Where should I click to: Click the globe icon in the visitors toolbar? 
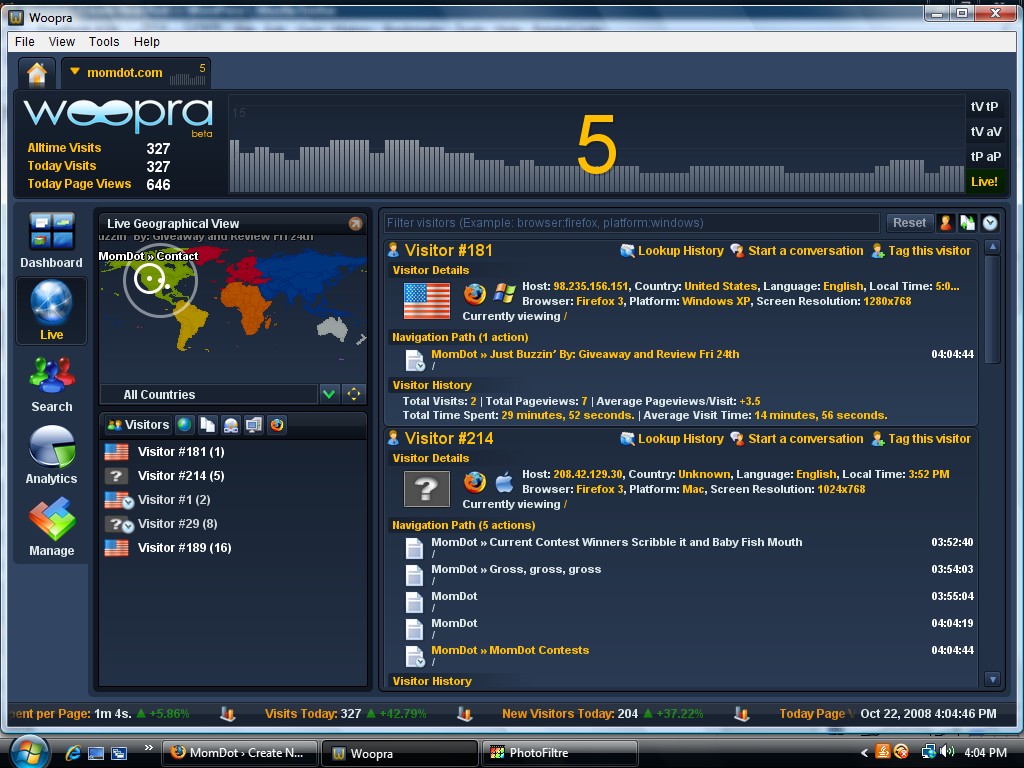pos(185,424)
